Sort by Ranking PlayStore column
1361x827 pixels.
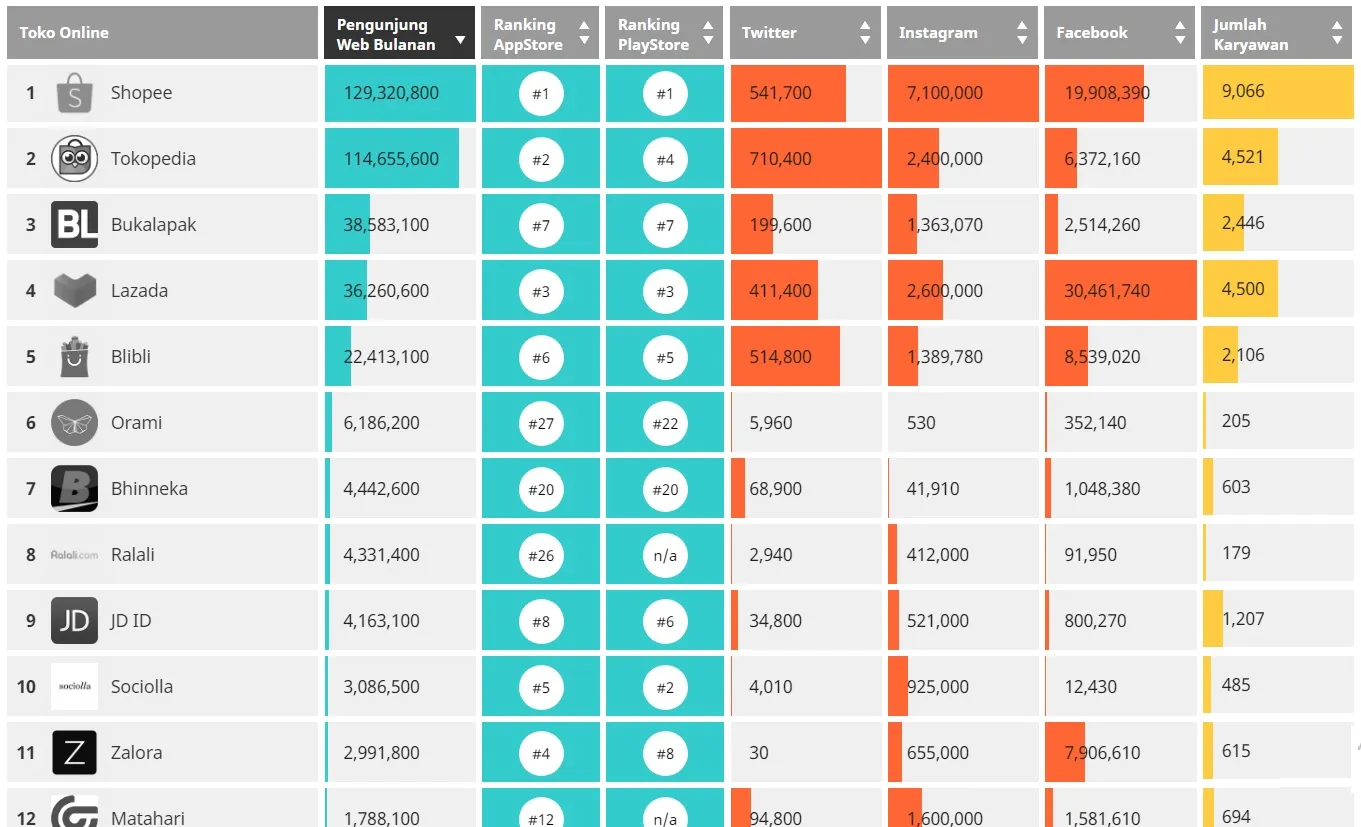pyautogui.click(x=664, y=34)
